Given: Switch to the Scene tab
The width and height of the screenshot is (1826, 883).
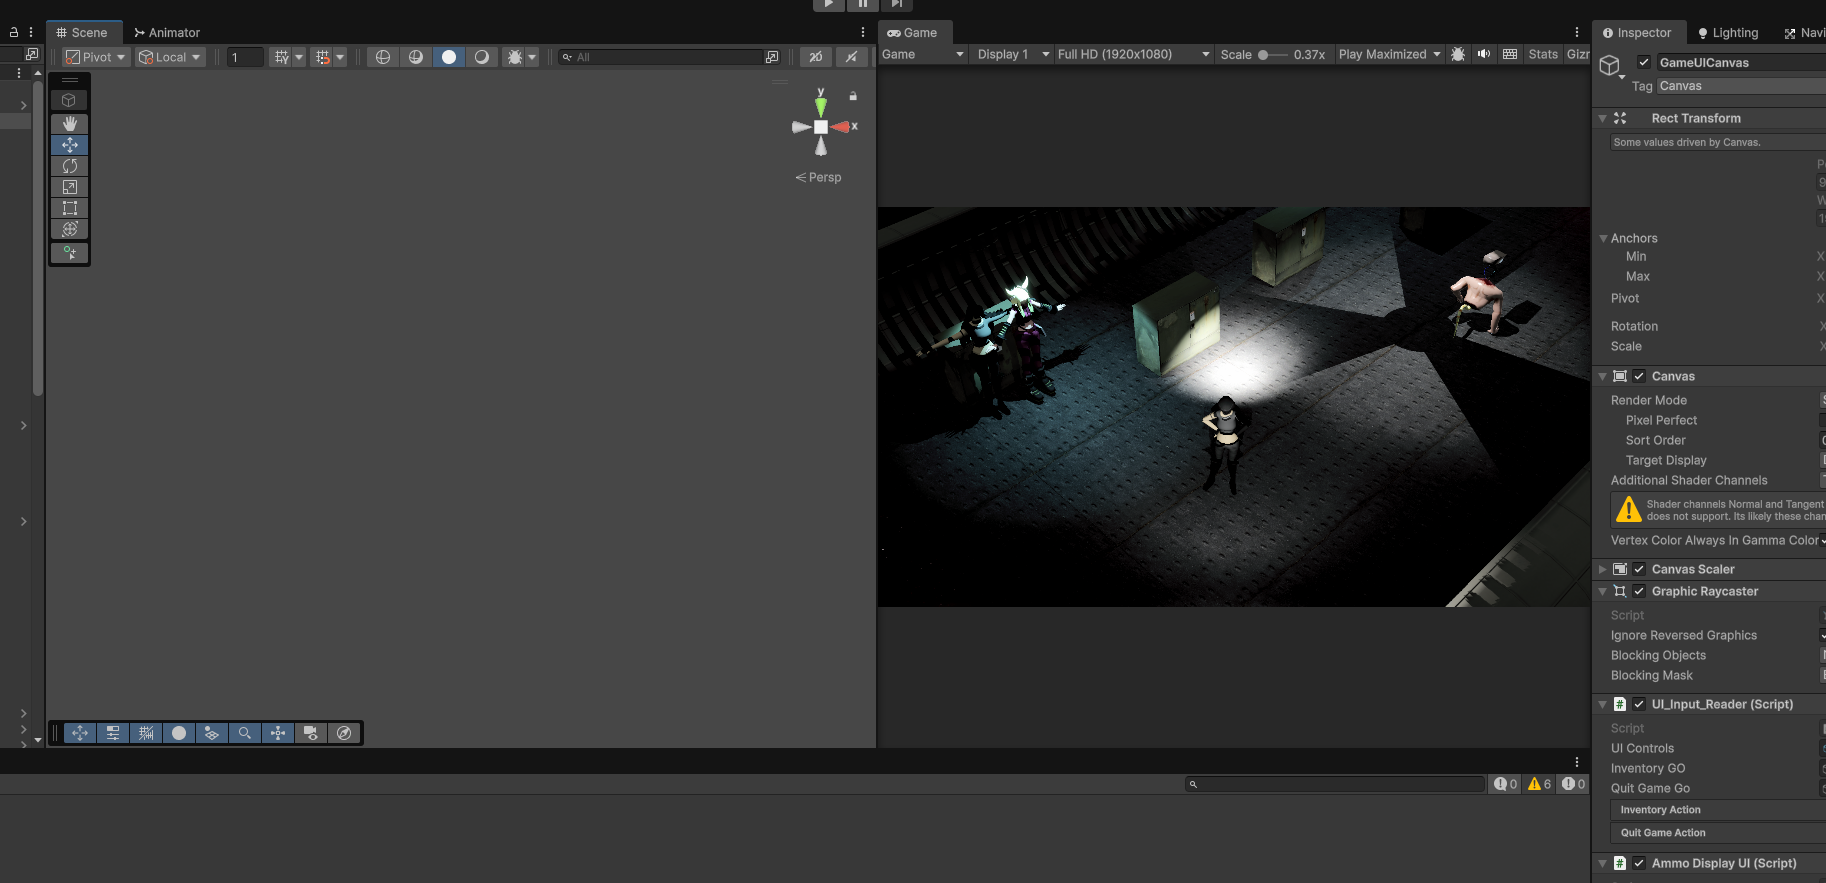Looking at the screenshot, I should pos(82,32).
